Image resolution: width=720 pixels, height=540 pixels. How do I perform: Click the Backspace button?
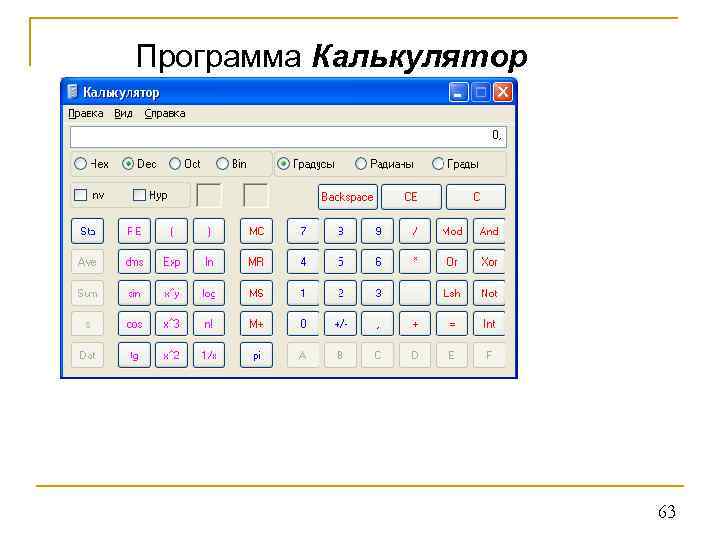tap(348, 197)
